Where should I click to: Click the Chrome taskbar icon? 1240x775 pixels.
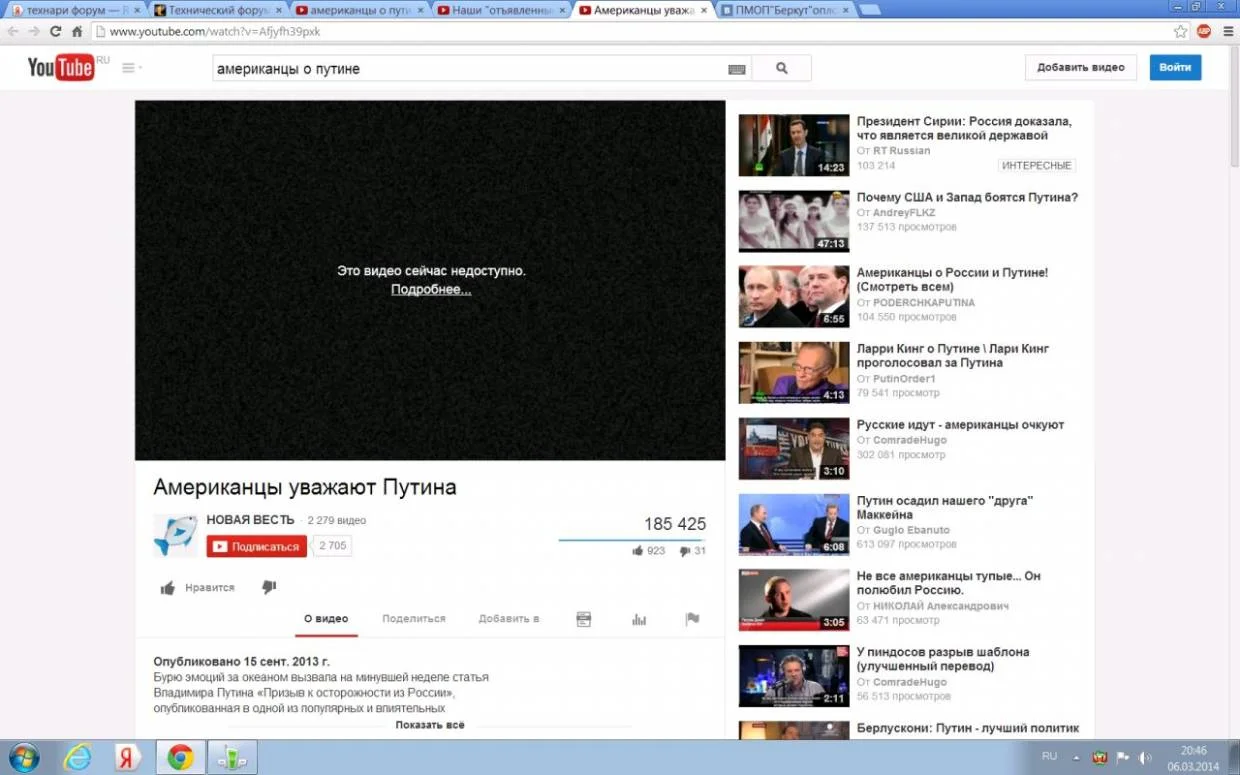[180, 757]
